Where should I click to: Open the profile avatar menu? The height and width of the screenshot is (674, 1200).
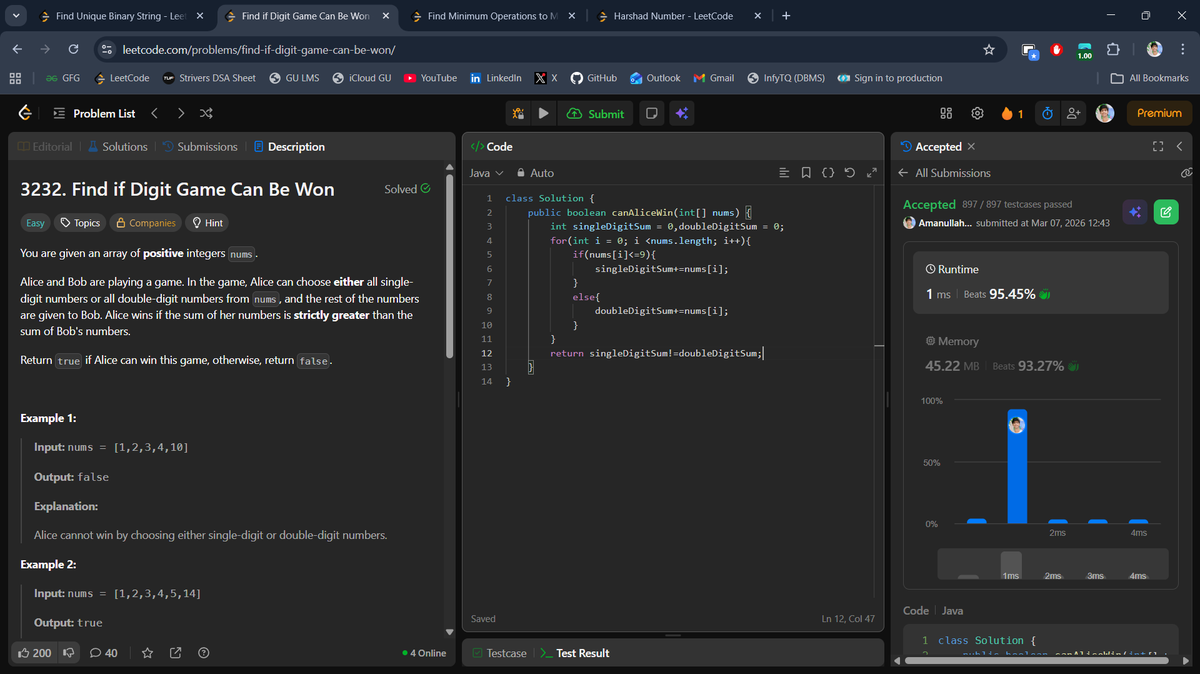pyautogui.click(x=1105, y=113)
